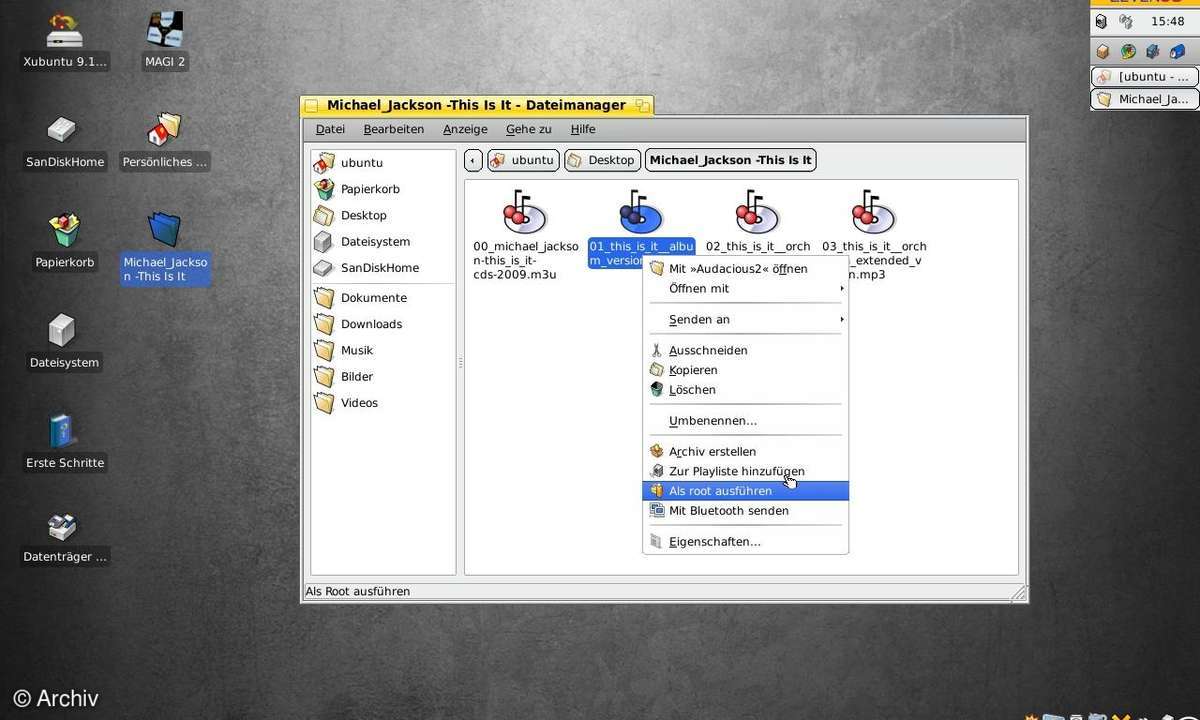
Task: Expand the Öffnen mit submenu
Action: (745, 288)
